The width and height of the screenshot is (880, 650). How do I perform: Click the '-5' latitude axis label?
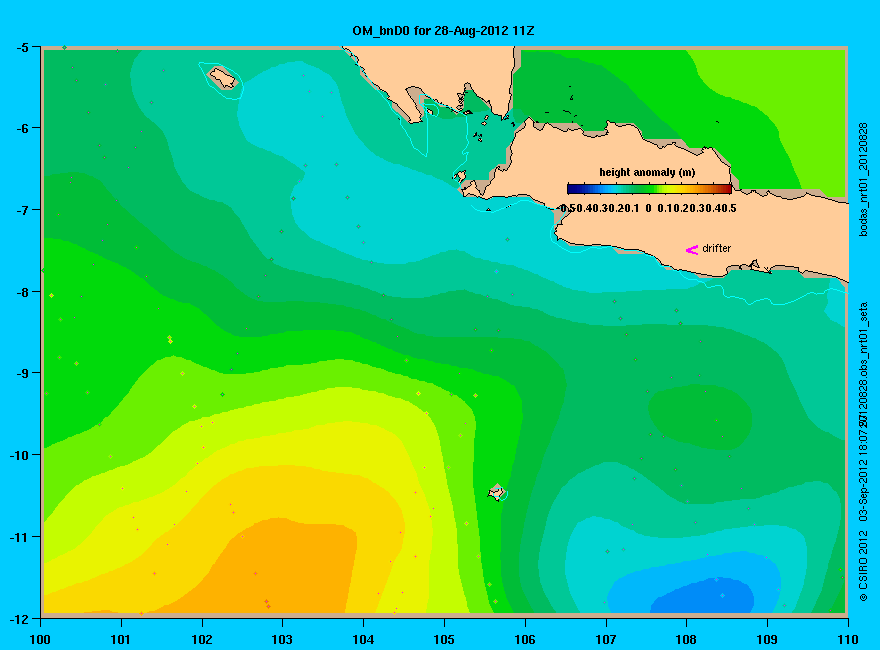click(22, 48)
